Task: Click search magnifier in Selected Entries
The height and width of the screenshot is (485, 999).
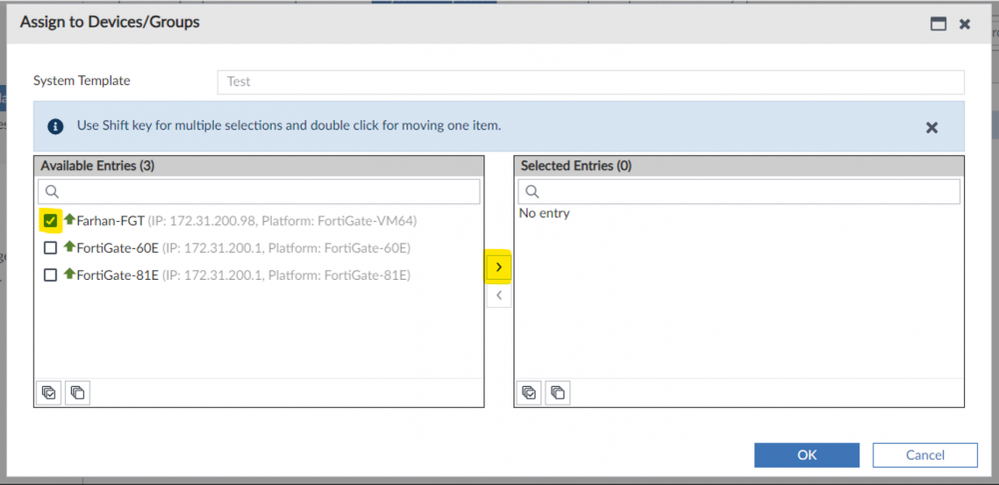Action: (x=533, y=191)
